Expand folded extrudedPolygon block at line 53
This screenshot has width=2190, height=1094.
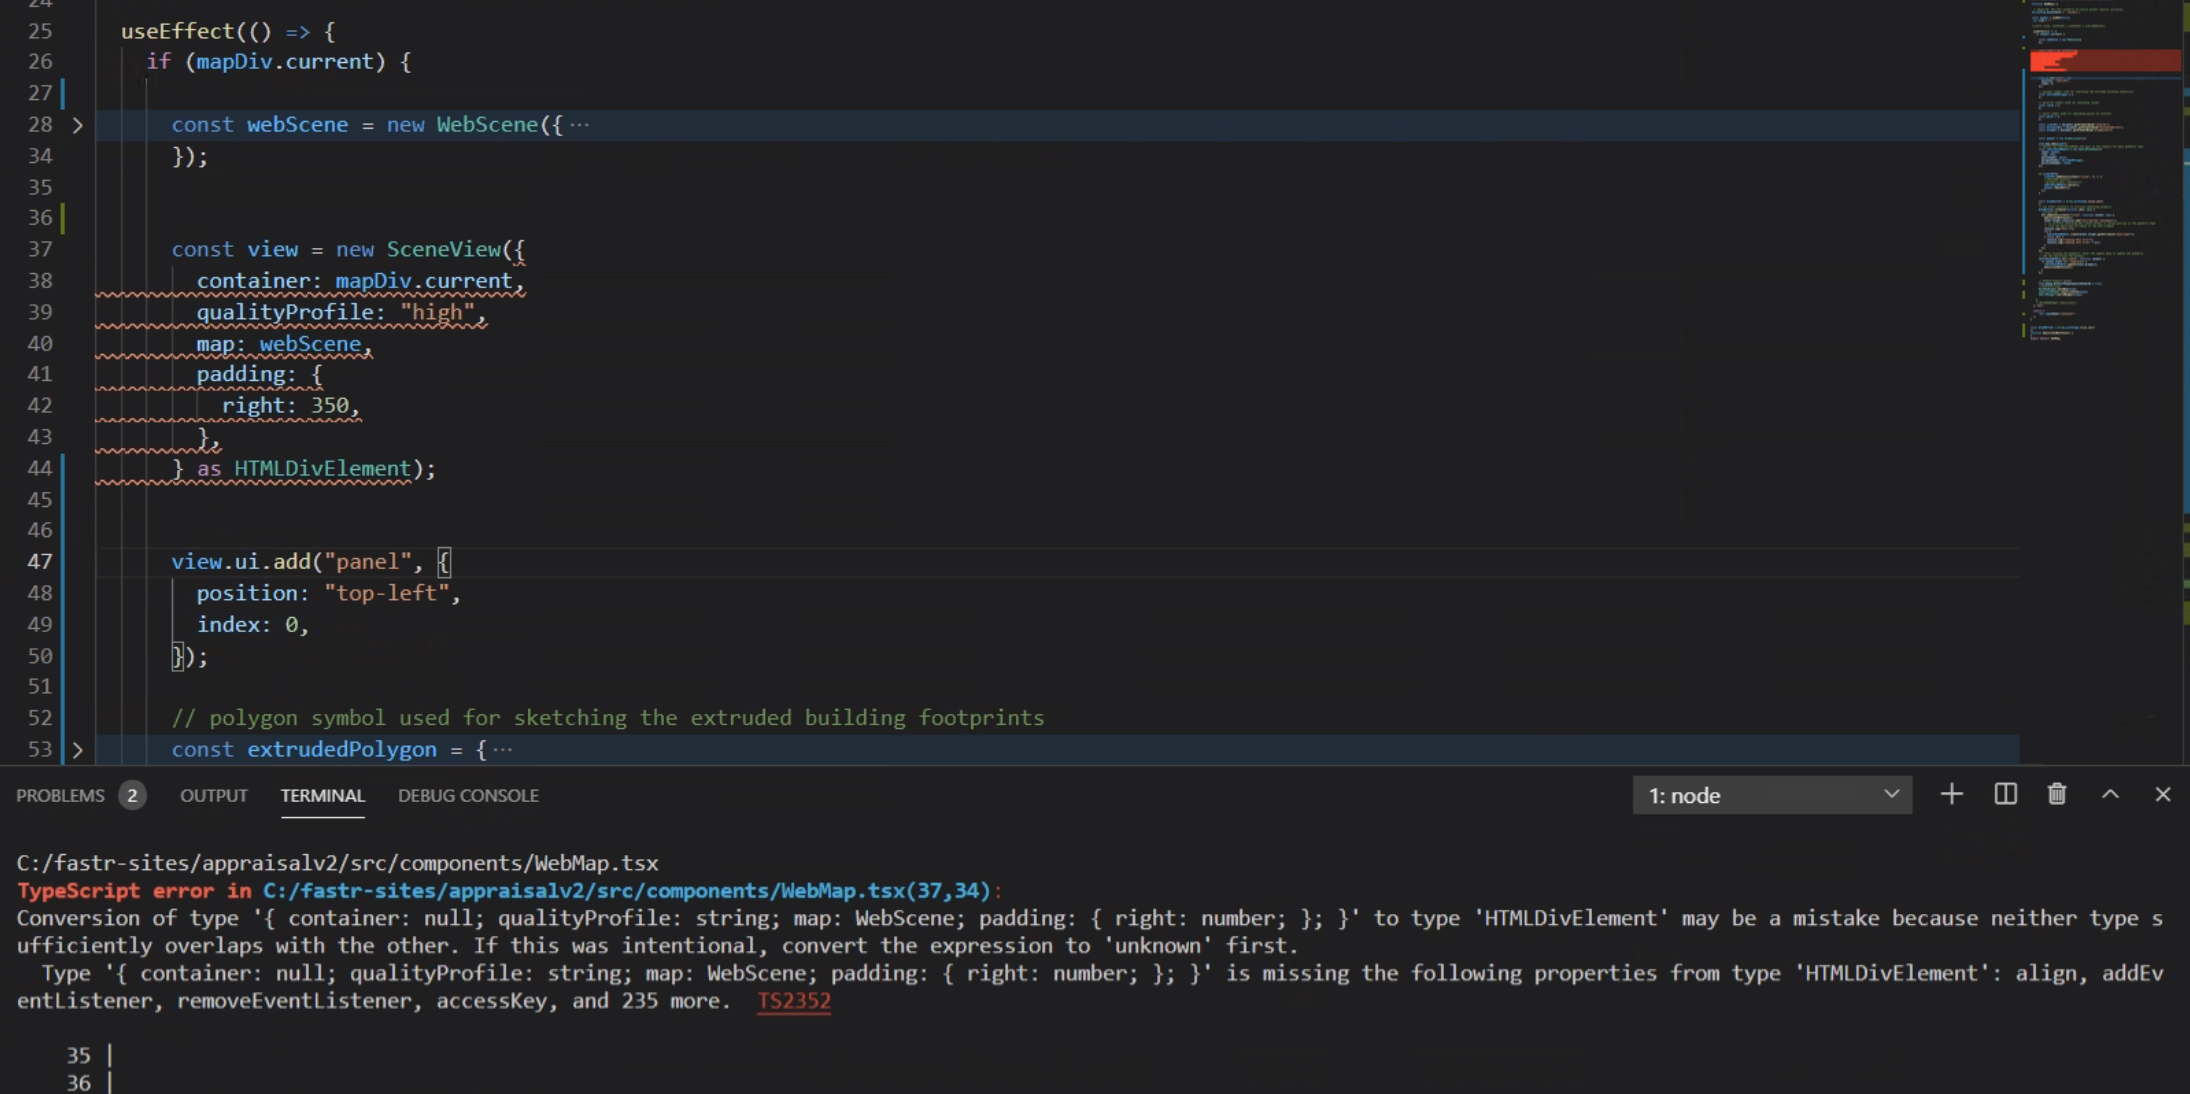point(77,750)
